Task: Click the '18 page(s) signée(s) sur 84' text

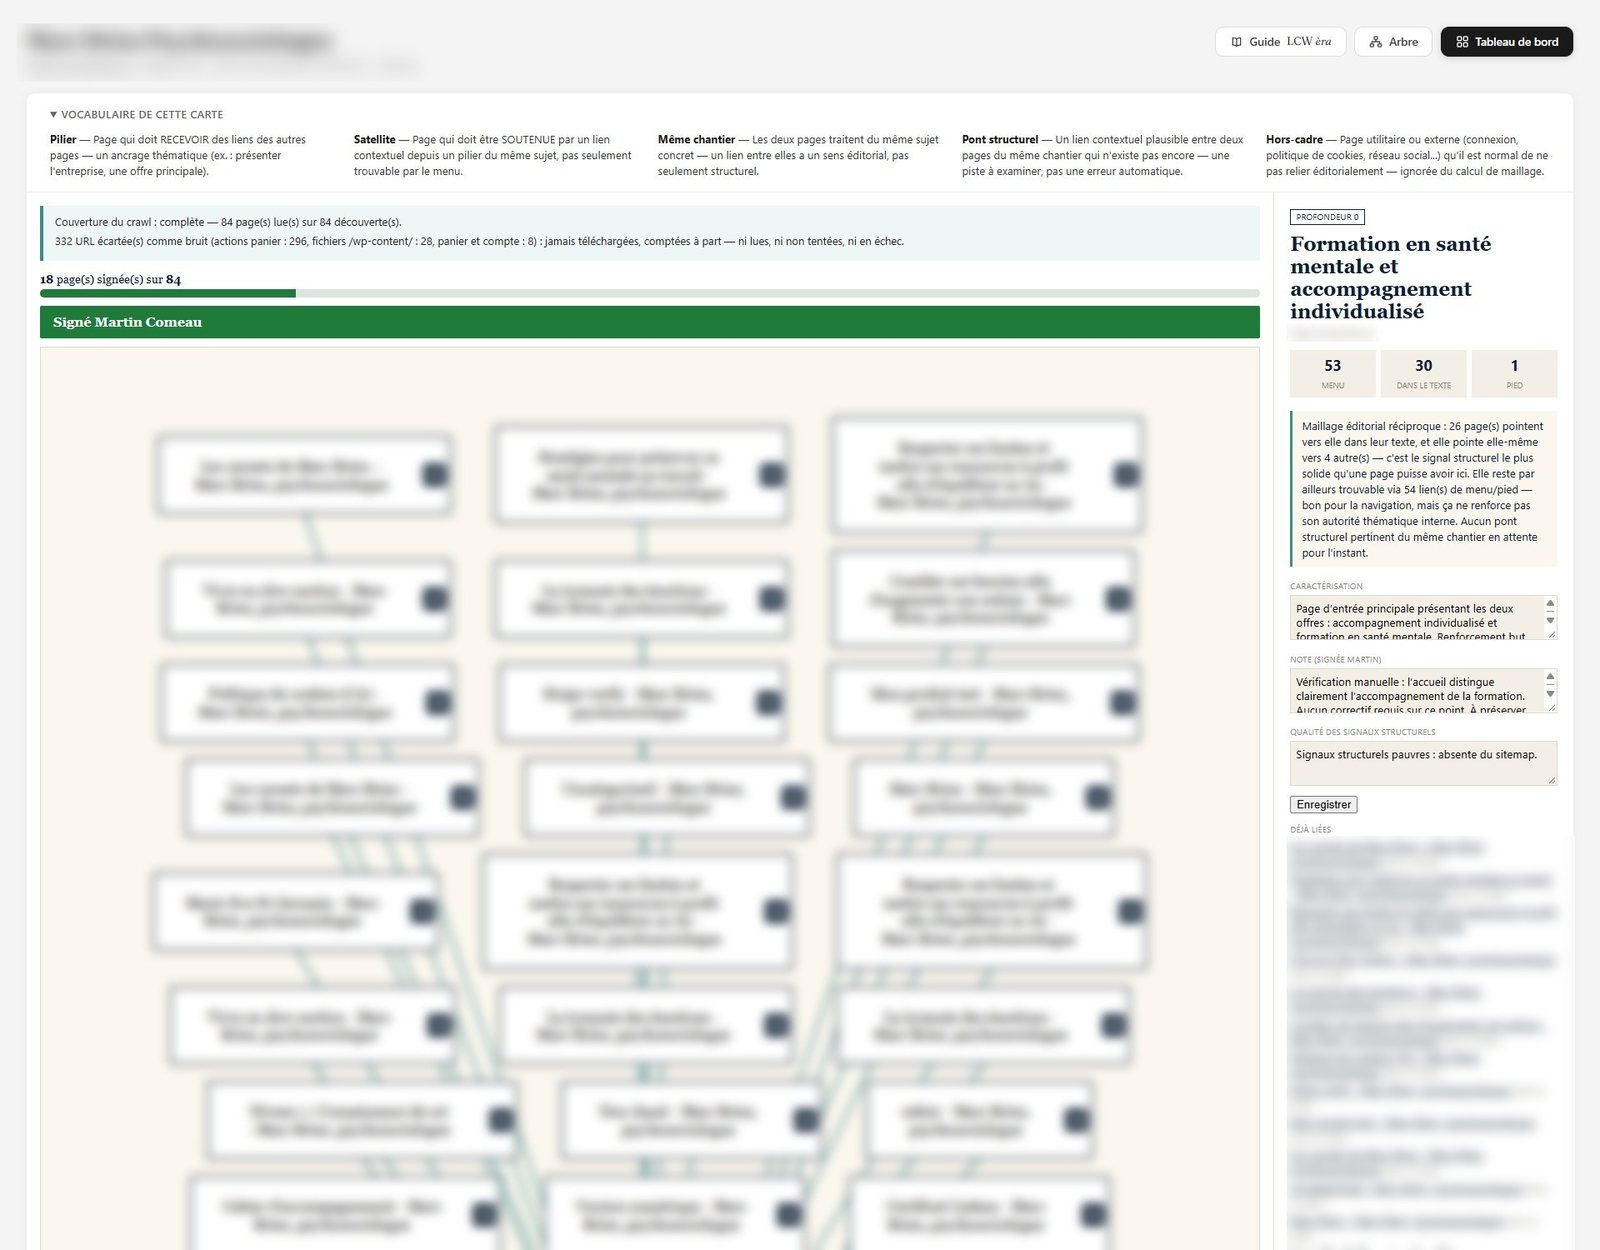Action: [110, 280]
